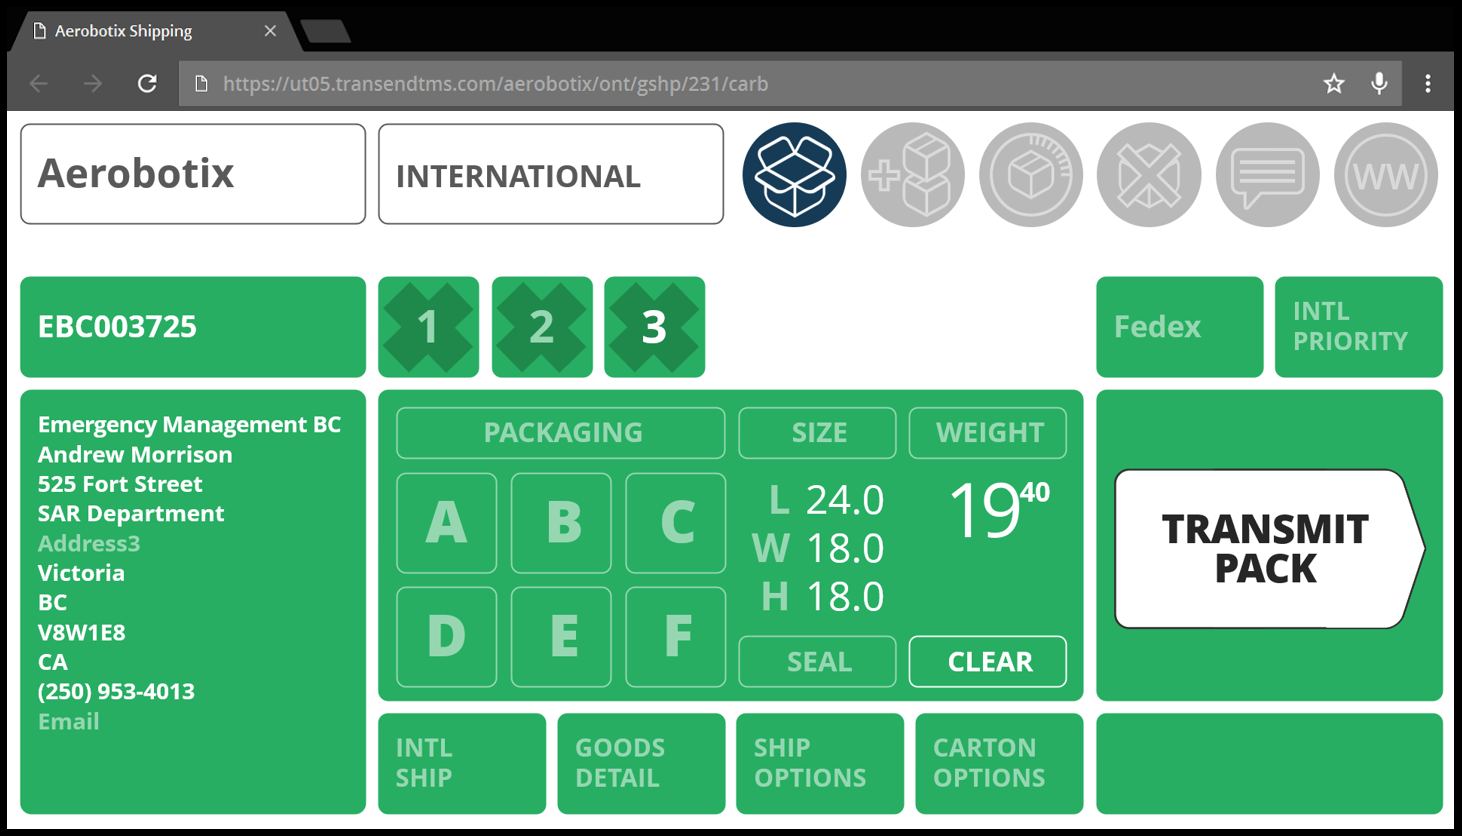Image resolution: width=1462 pixels, height=836 pixels.
Task: Click the WW circular icon
Action: tap(1385, 175)
